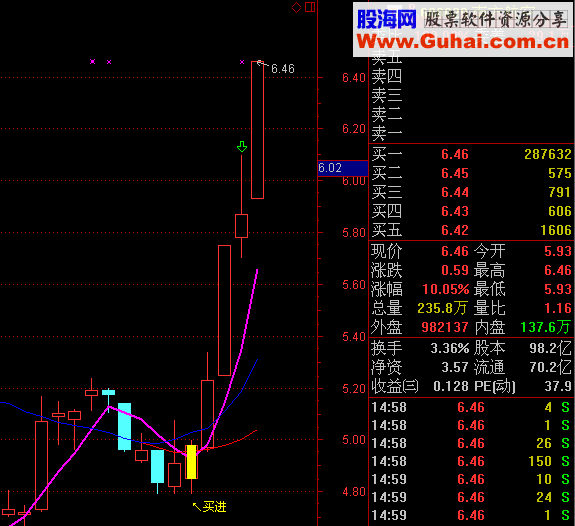Image resolution: width=575 pixels, height=526 pixels.
Task: Click the red diamond icon above the chart
Action: coord(296,7)
